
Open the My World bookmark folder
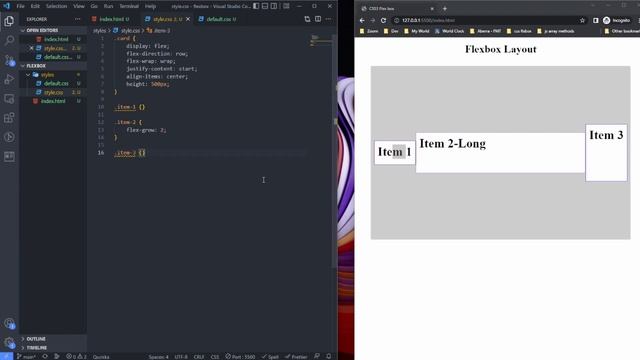[x=417, y=31]
